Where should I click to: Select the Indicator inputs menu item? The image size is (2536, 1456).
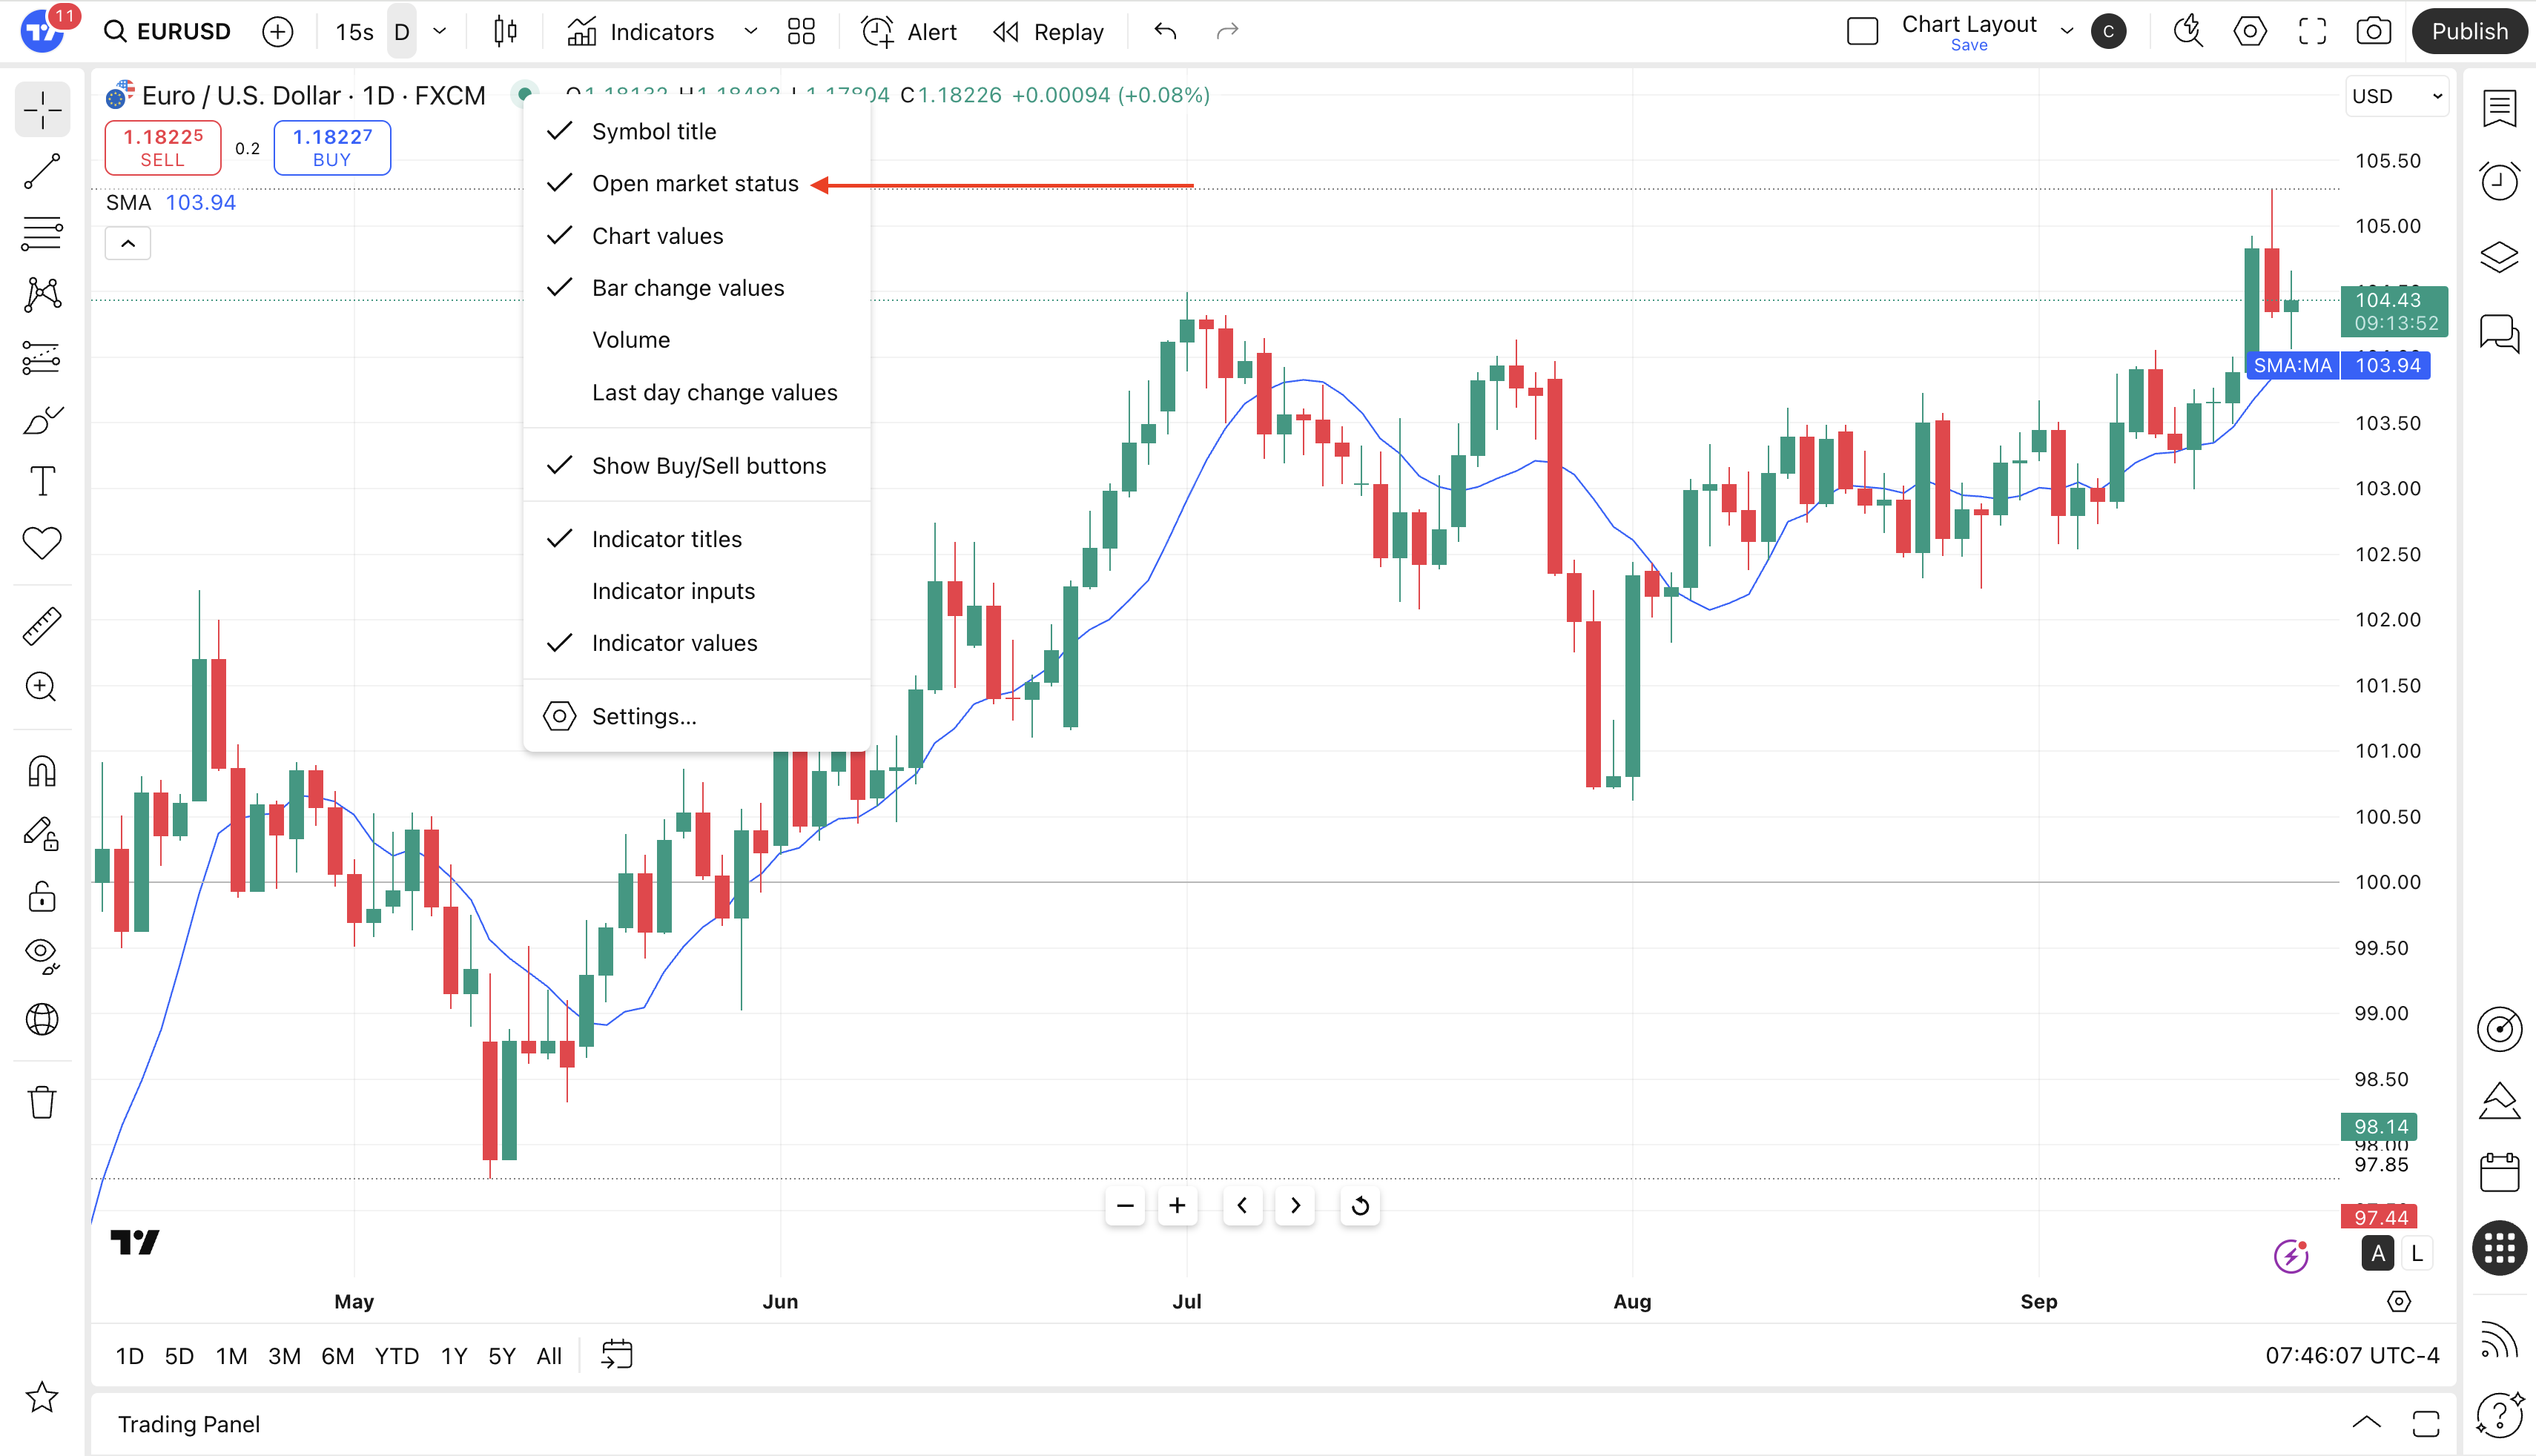(673, 591)
